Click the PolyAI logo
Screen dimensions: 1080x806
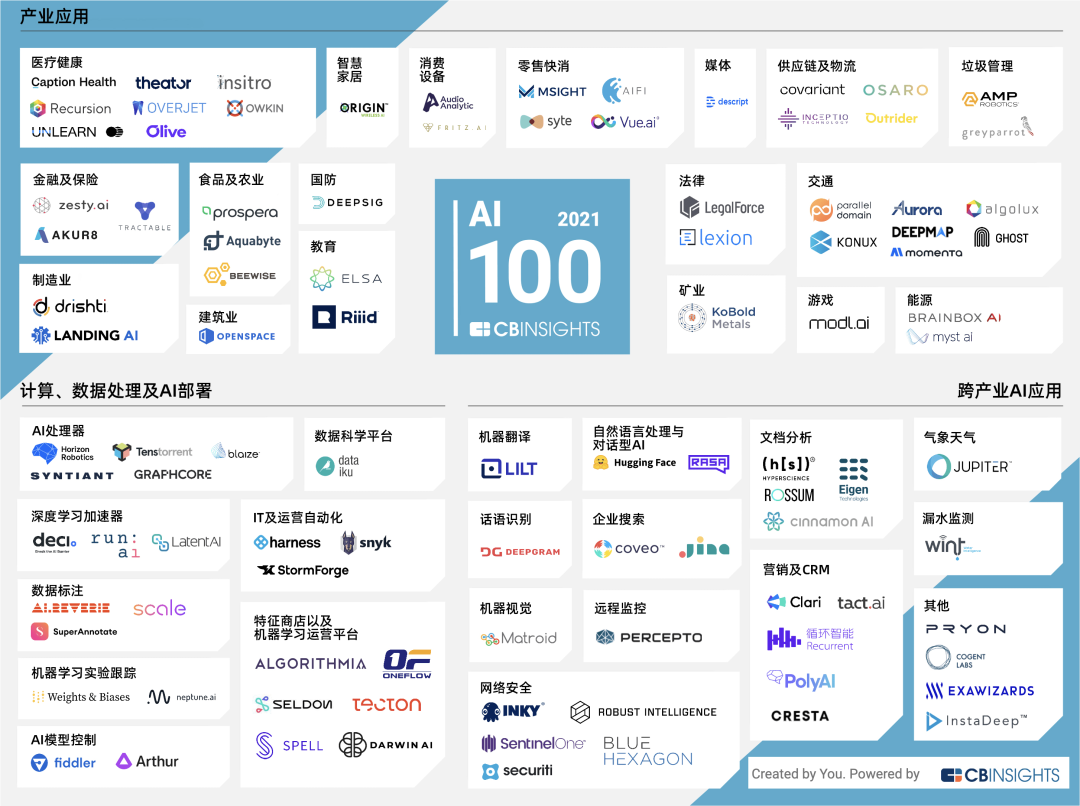[x=801, y=681]
